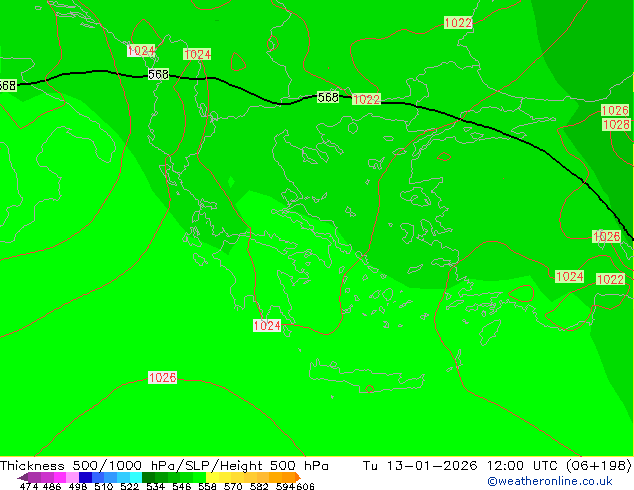Image resolution: width=634 pixels, height=490 pixels.
Task: Click the weatheronline.co.uk copyright link
Action: [550, 481]
